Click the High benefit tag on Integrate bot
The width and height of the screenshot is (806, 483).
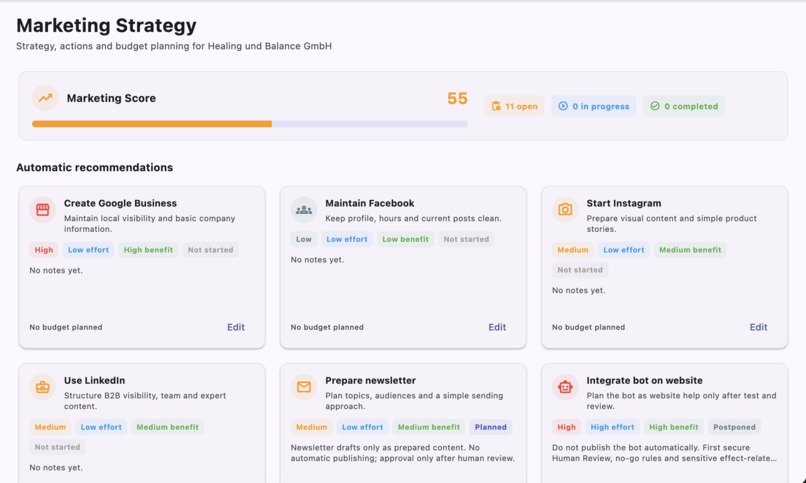[673, 427]
